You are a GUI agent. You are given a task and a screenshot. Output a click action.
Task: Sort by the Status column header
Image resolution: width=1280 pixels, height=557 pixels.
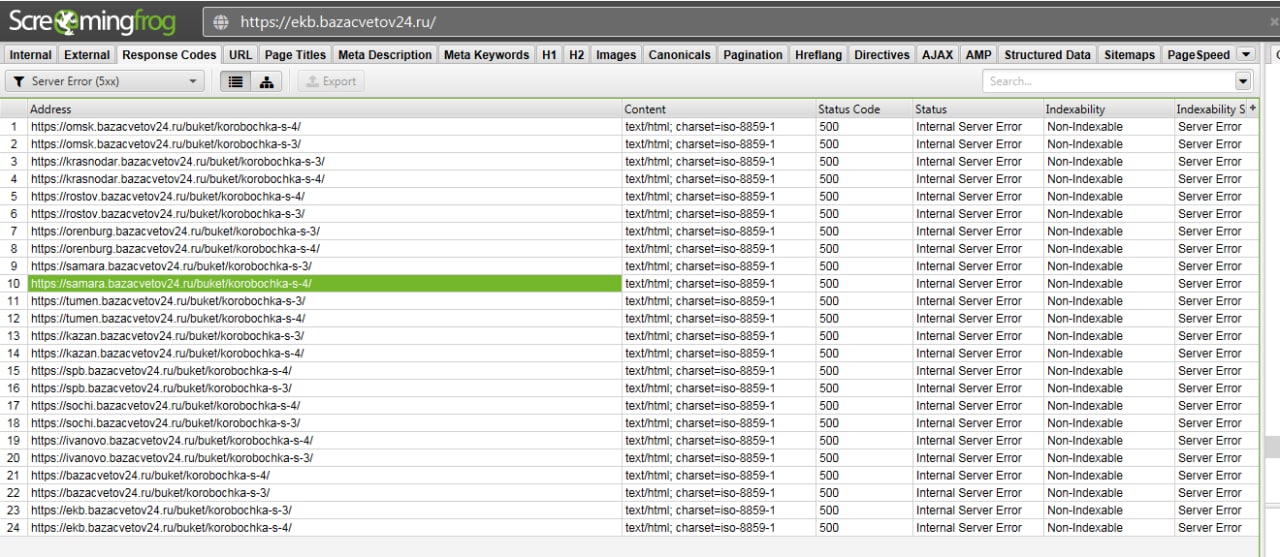[977, 109]
